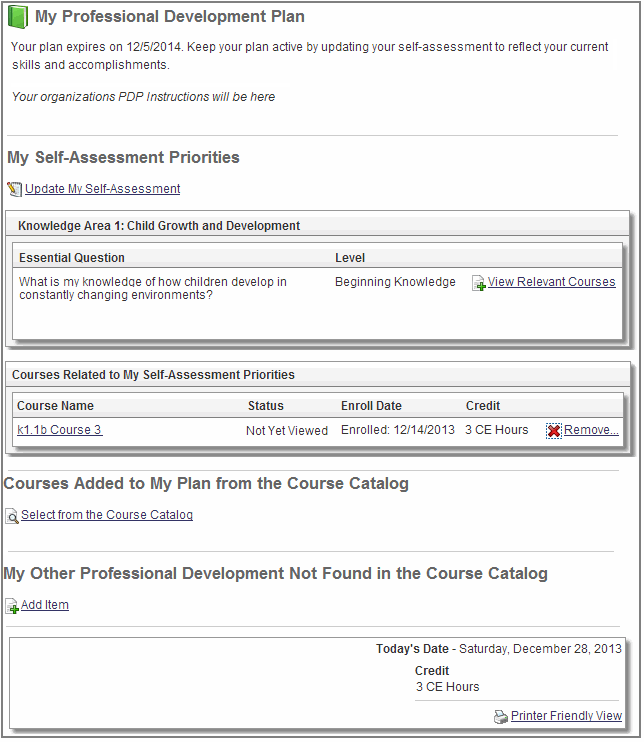
Task: Choose Select from the Course Catalog
Action: click(x=106, y=515)
